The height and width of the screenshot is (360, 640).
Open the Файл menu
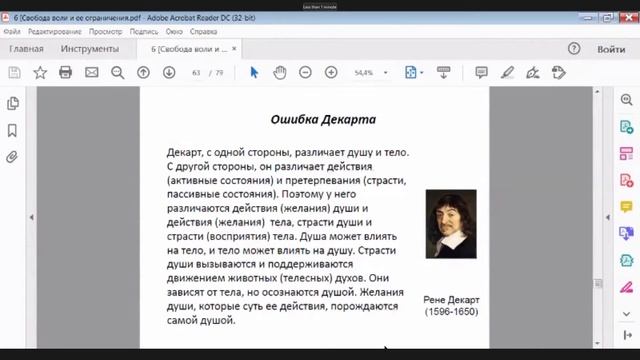[x=12, y=31]
